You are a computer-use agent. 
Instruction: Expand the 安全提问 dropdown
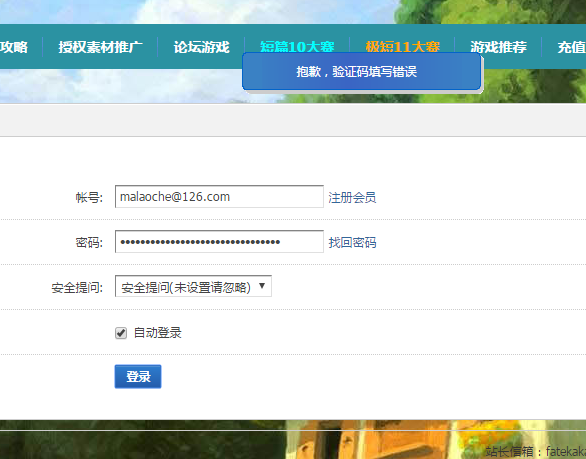193,286
